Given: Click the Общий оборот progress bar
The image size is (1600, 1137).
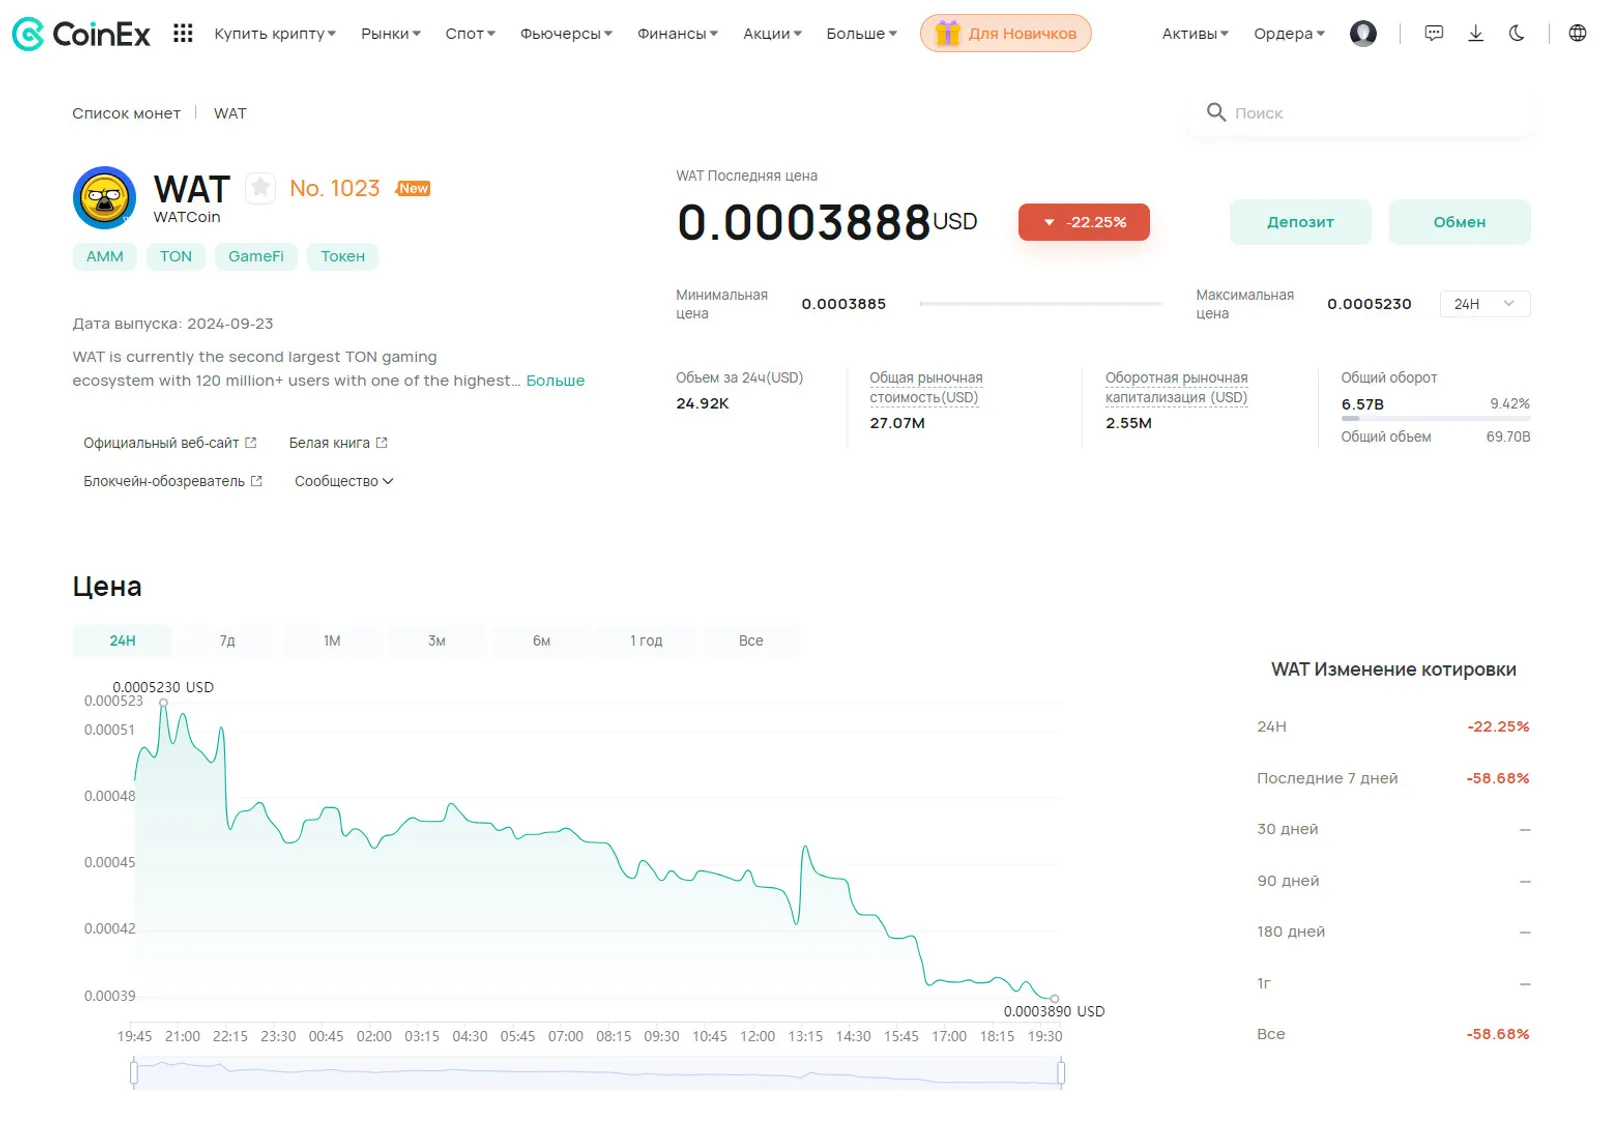Looking at the screenshot, I should [1435, 419].
